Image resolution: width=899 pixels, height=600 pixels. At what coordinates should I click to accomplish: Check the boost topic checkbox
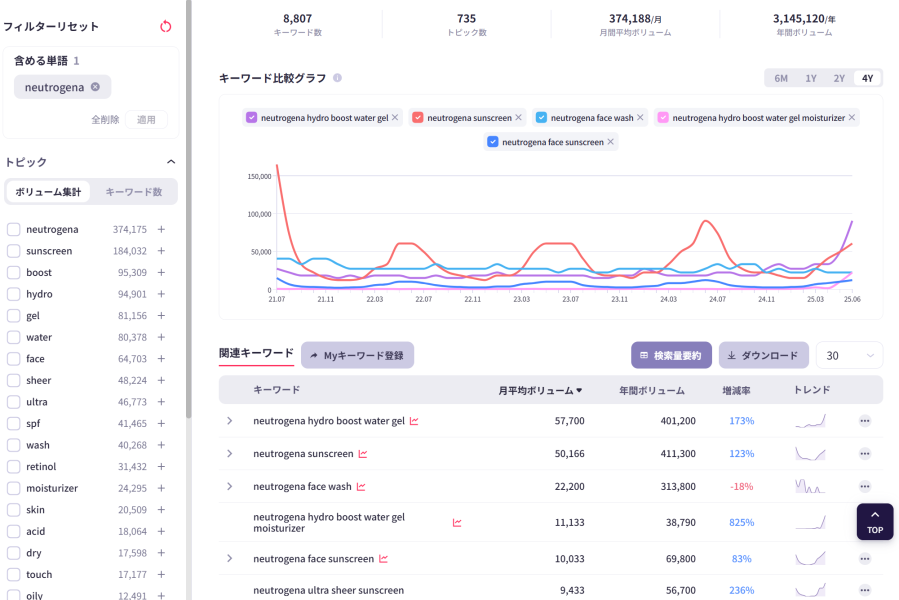14,272
